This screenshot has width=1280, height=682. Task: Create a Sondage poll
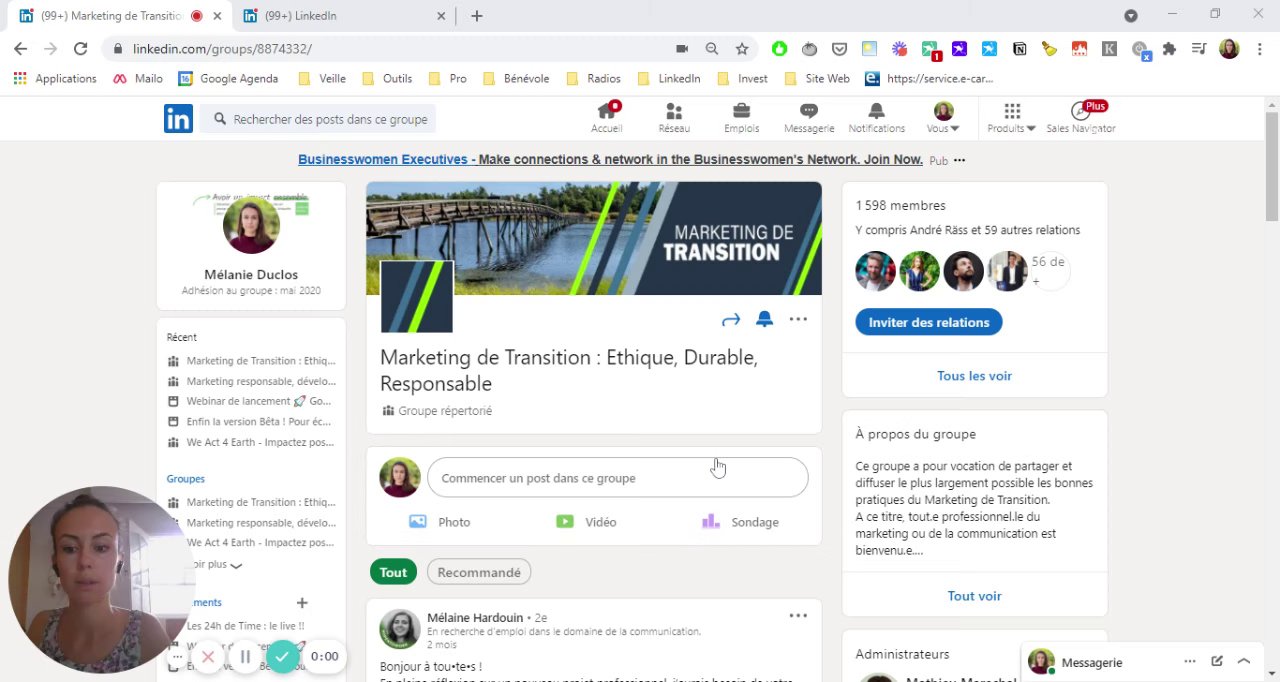[x=740, y=522]
